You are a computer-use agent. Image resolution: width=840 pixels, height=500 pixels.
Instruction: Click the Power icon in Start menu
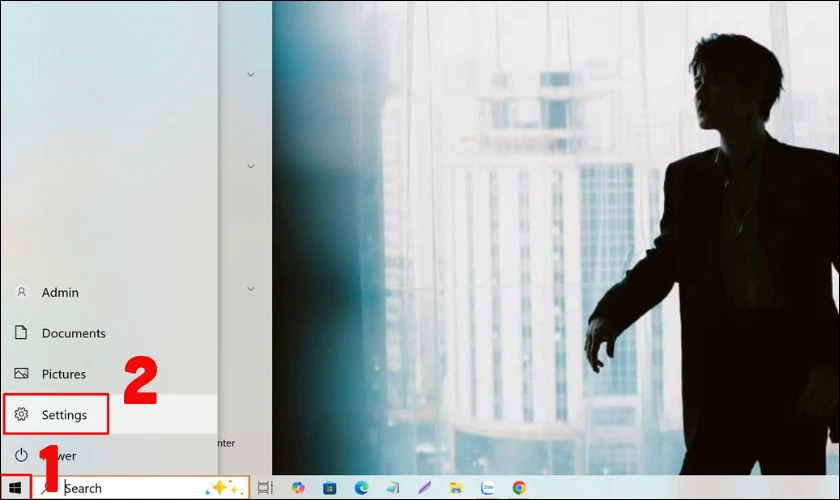[21, 456]
